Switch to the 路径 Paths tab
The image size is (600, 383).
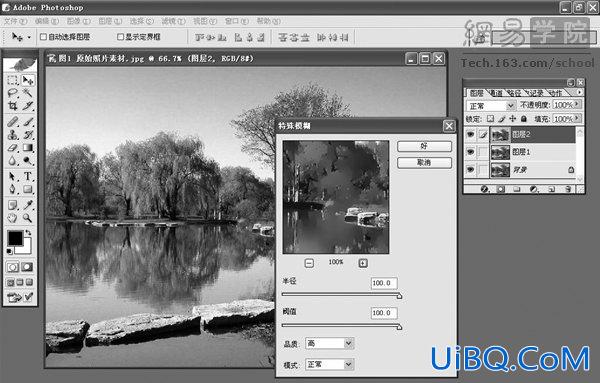point(515,93)
